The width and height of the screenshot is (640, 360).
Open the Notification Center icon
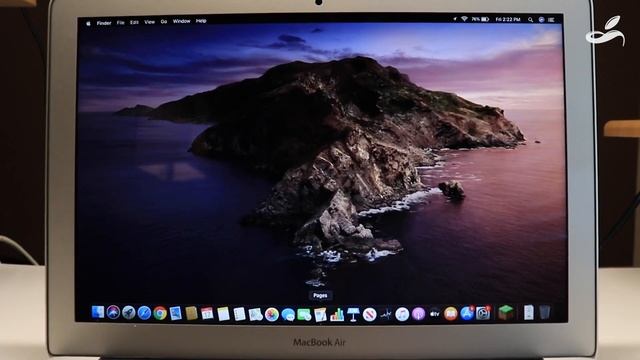click(551, 20)
